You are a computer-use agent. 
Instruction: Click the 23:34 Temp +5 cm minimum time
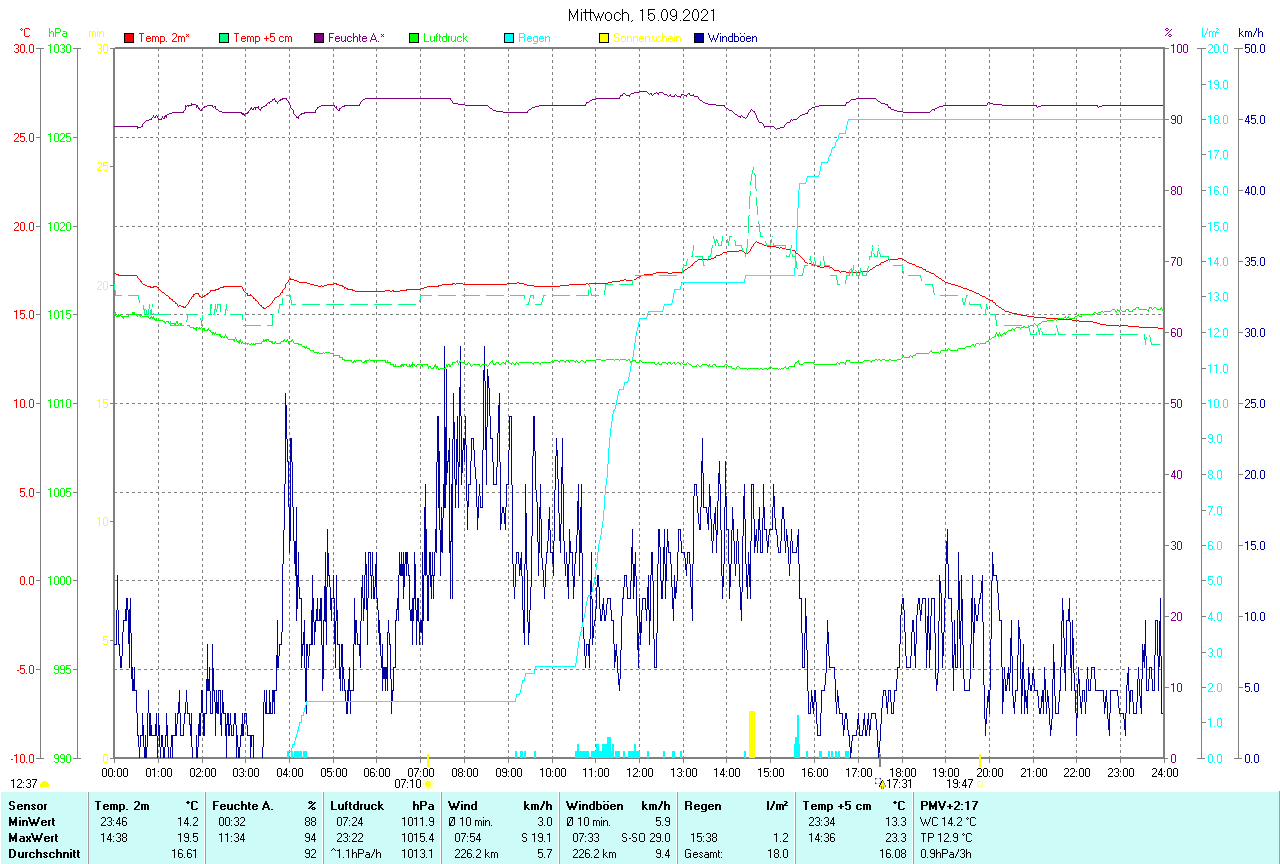coord(822,821)
